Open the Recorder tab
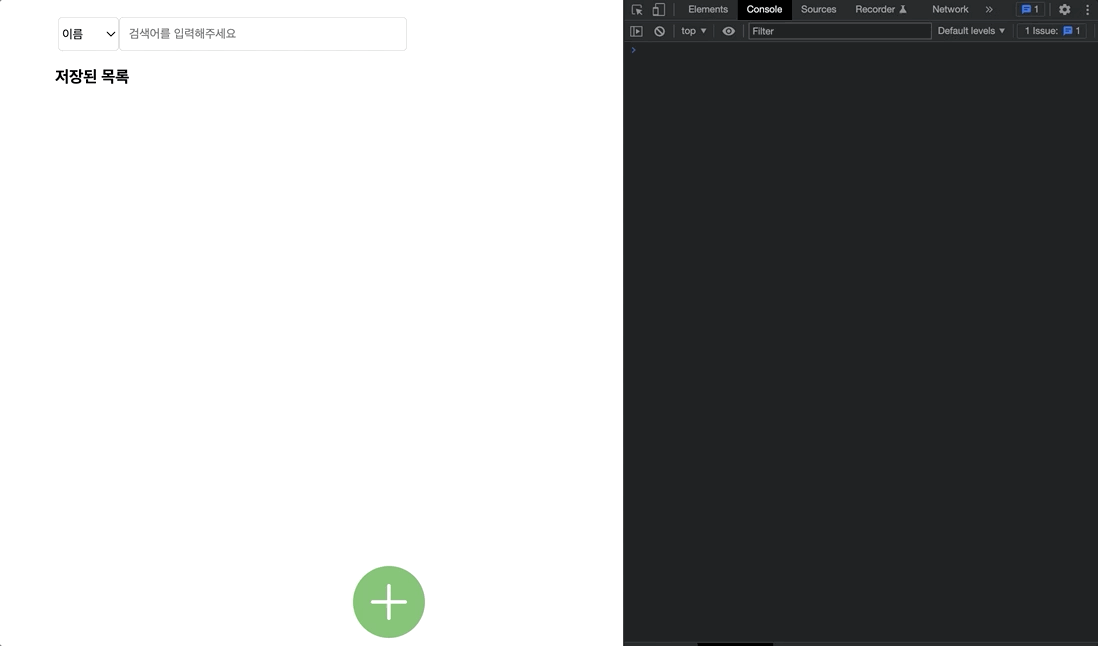Image resolution: width=1098 pixels, height=646 pixels. 880,10
